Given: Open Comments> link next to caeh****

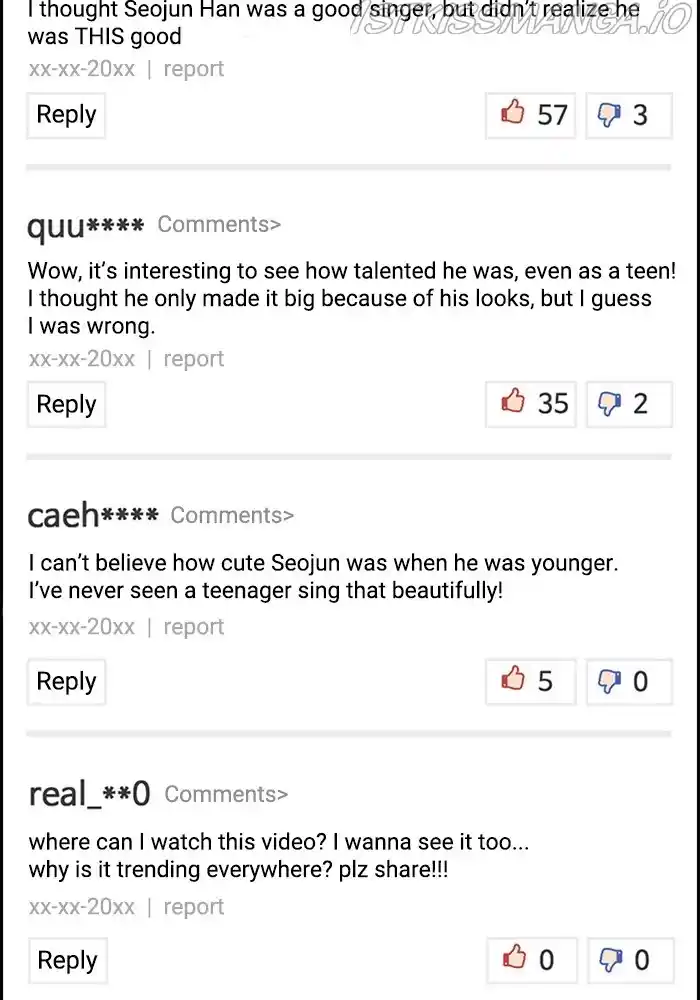Looking at the screenshot, I should (232, 515).
